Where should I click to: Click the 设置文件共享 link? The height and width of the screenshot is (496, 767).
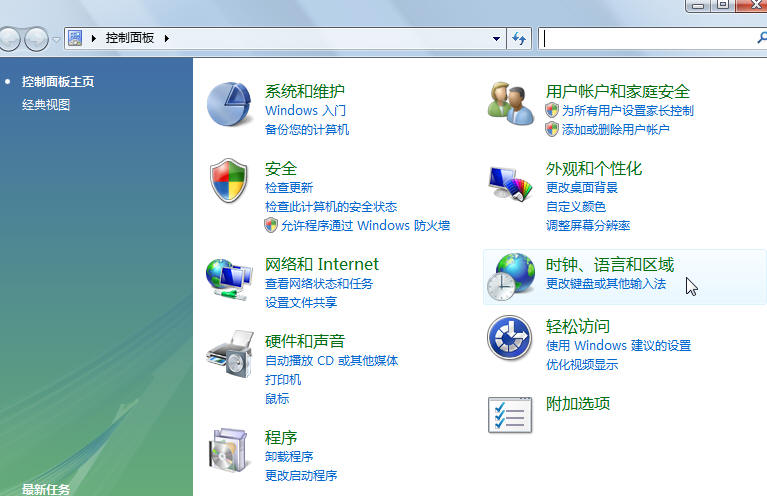pyautogui.click(x=301, y=303)
